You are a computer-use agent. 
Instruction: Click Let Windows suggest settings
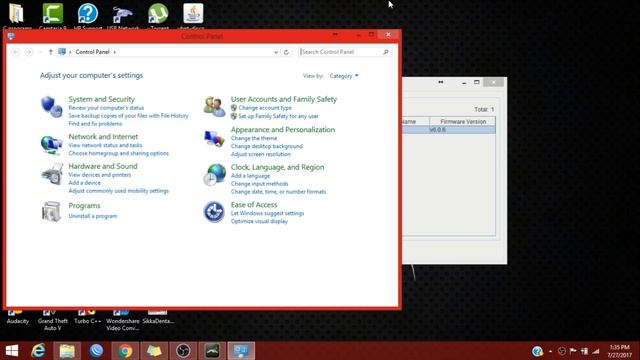point(267,213)
